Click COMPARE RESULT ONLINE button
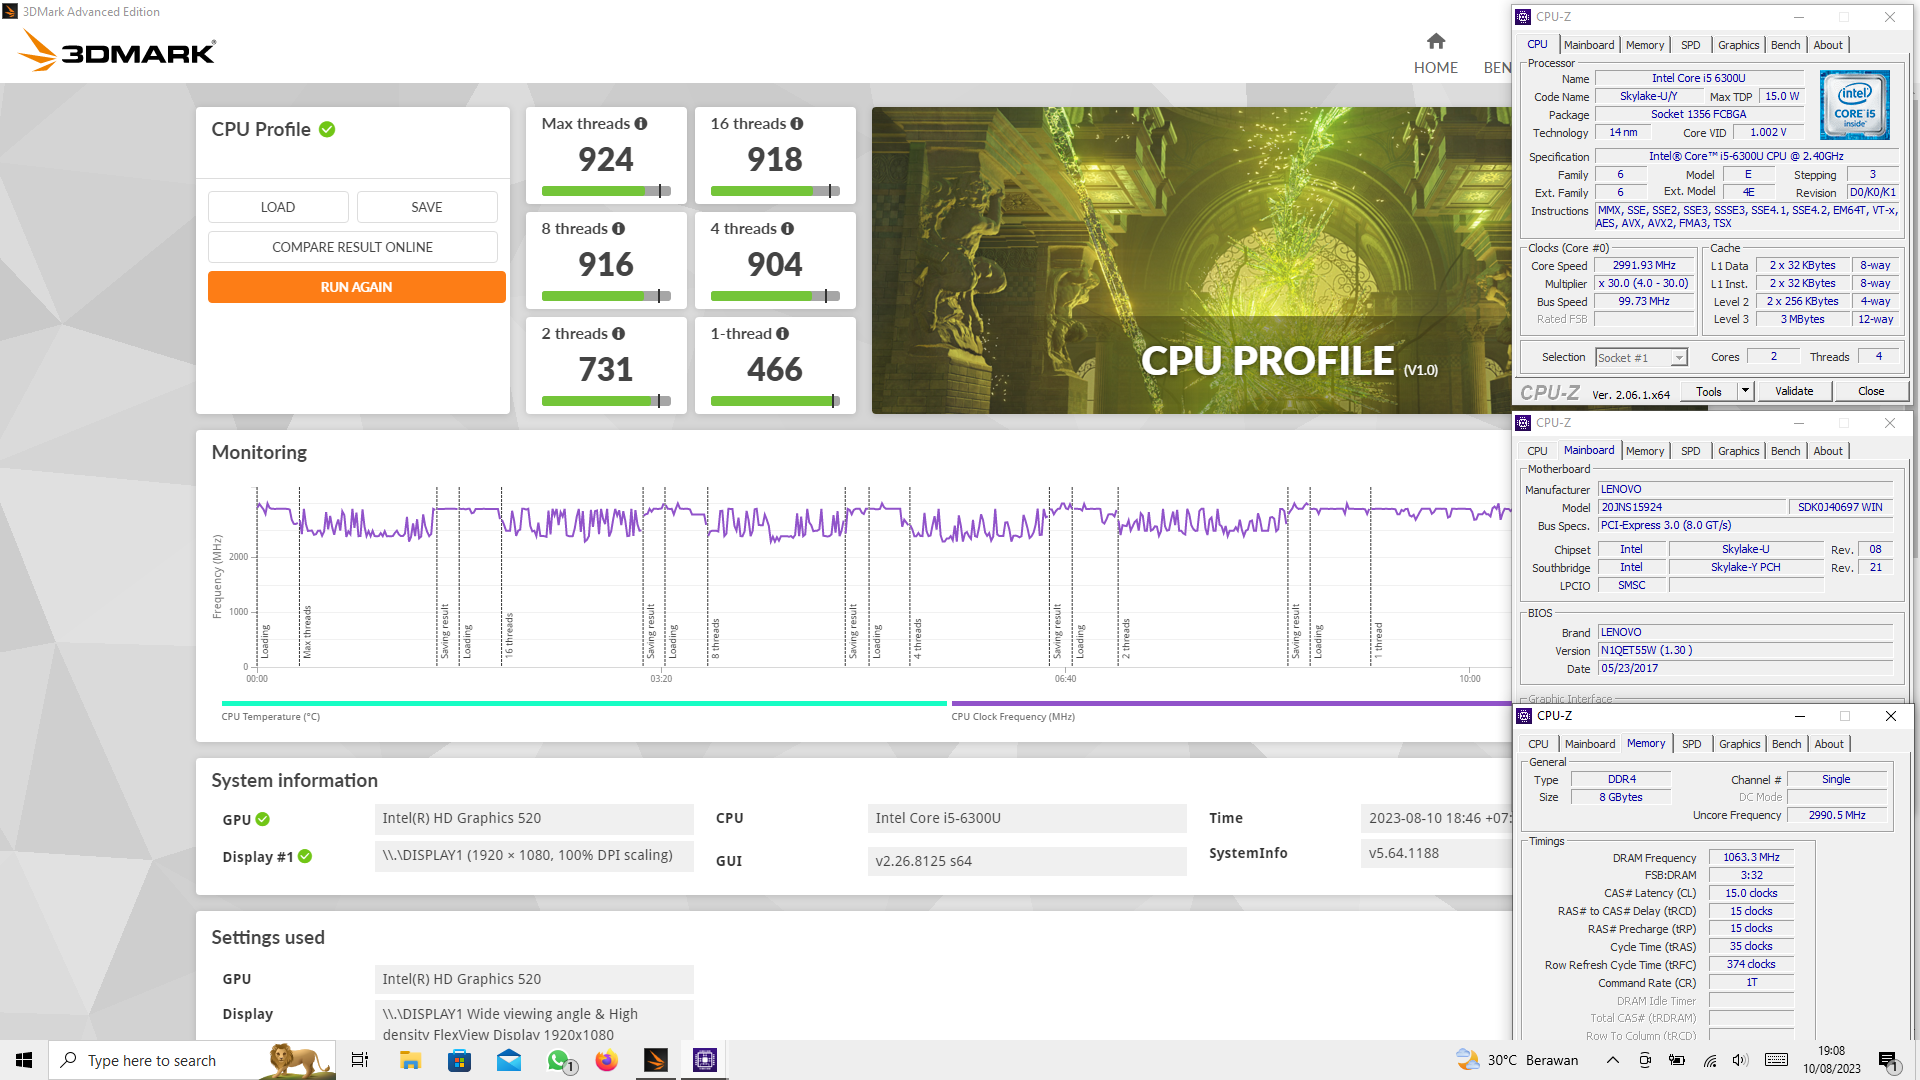The width and height of the screenshot is (1920, 1080). coord(353,247)
